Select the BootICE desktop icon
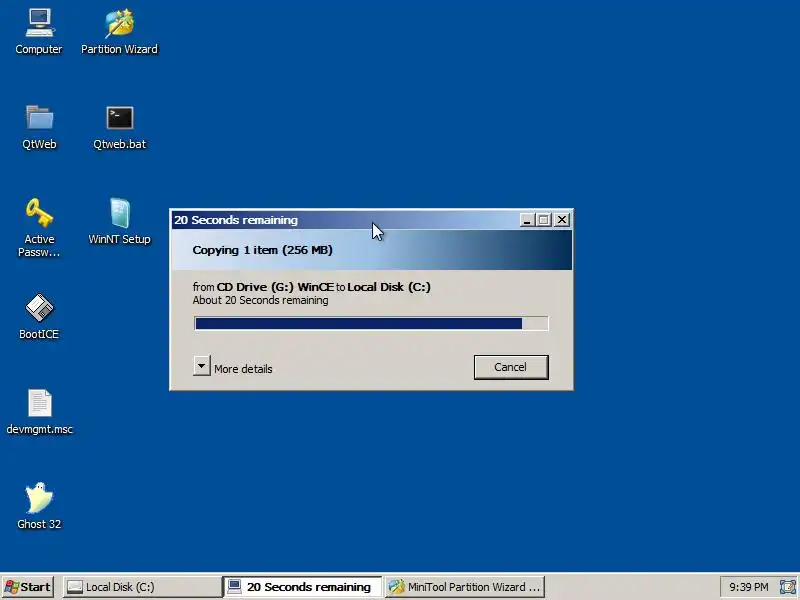This screenshot has height=600, width=800. [x=39, y=316]
